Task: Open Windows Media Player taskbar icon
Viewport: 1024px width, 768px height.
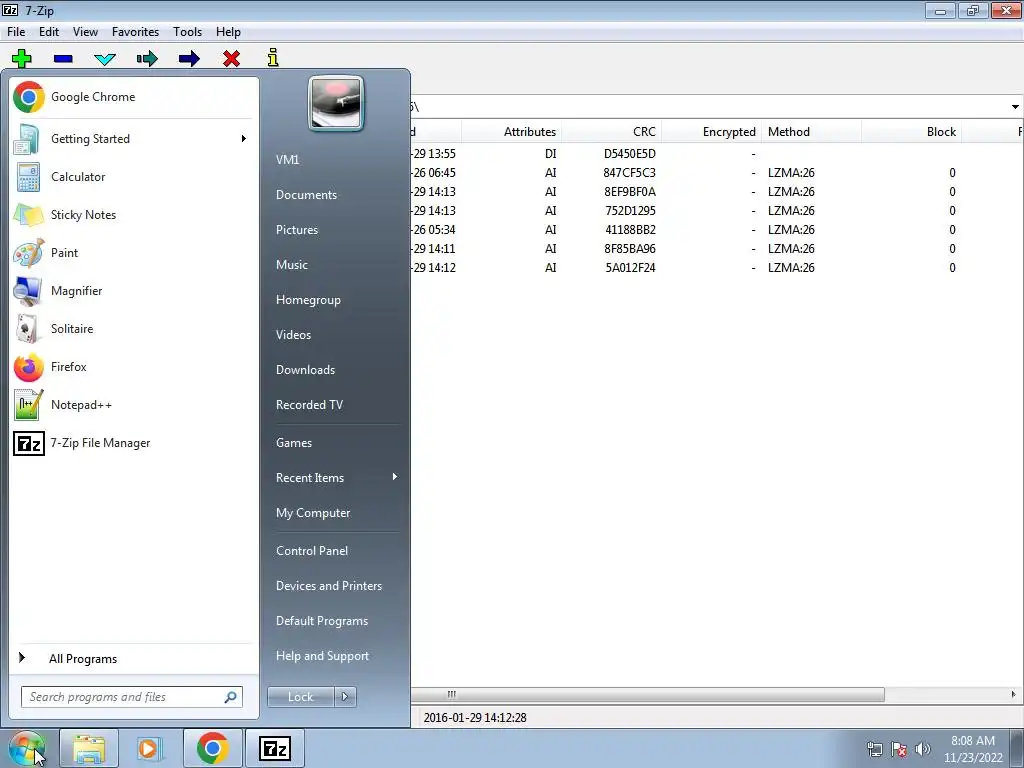Action: tap(150, 748)
